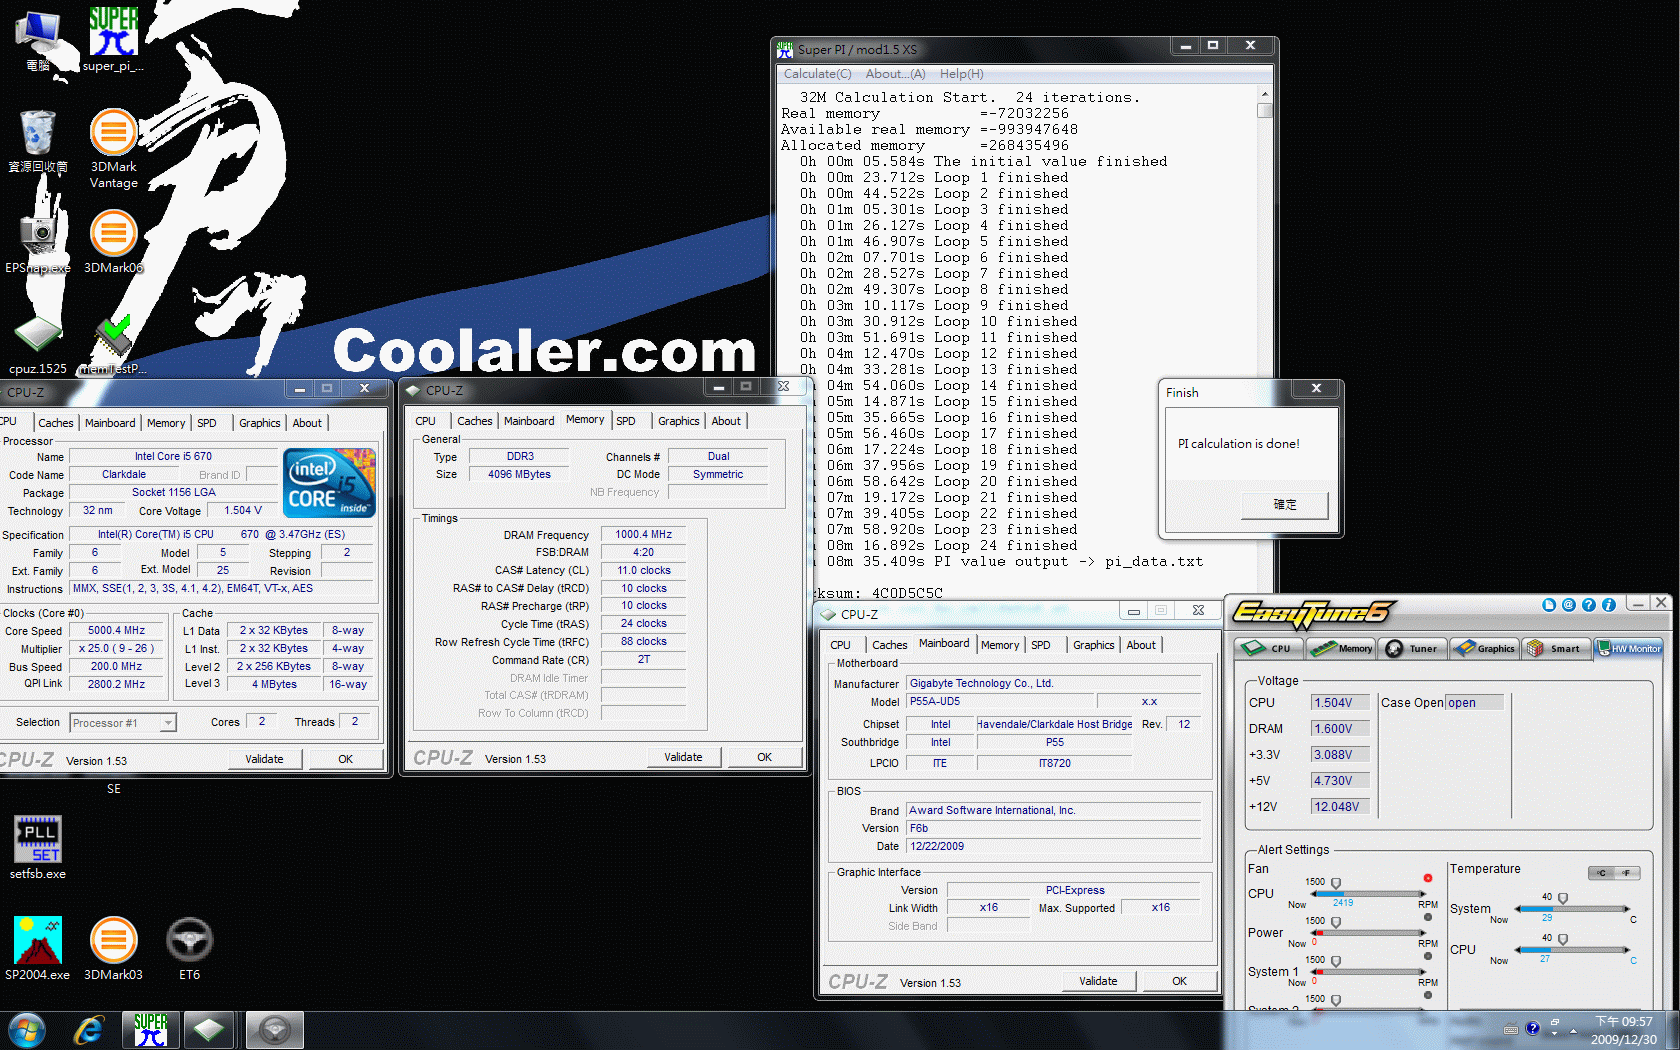Switch to Super PI in taskbar
Image resolution: width=1680 pixels, height=1050 pixels.
[151, 1030]
